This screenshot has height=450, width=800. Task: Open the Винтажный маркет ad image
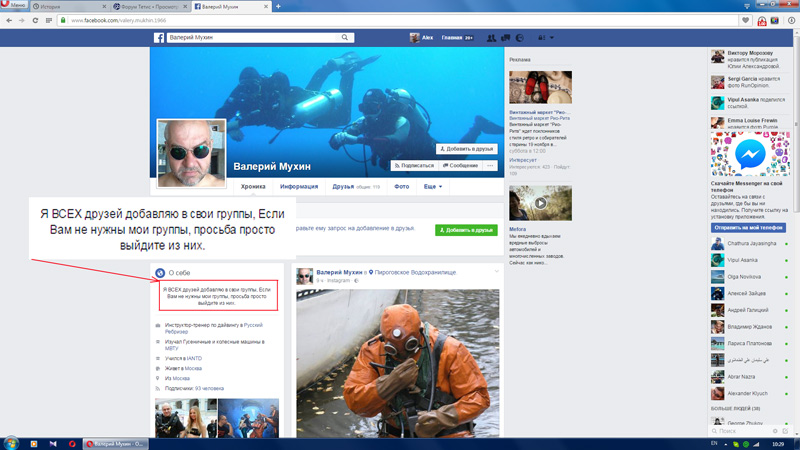pyautogui.click(x=540, y=87)
